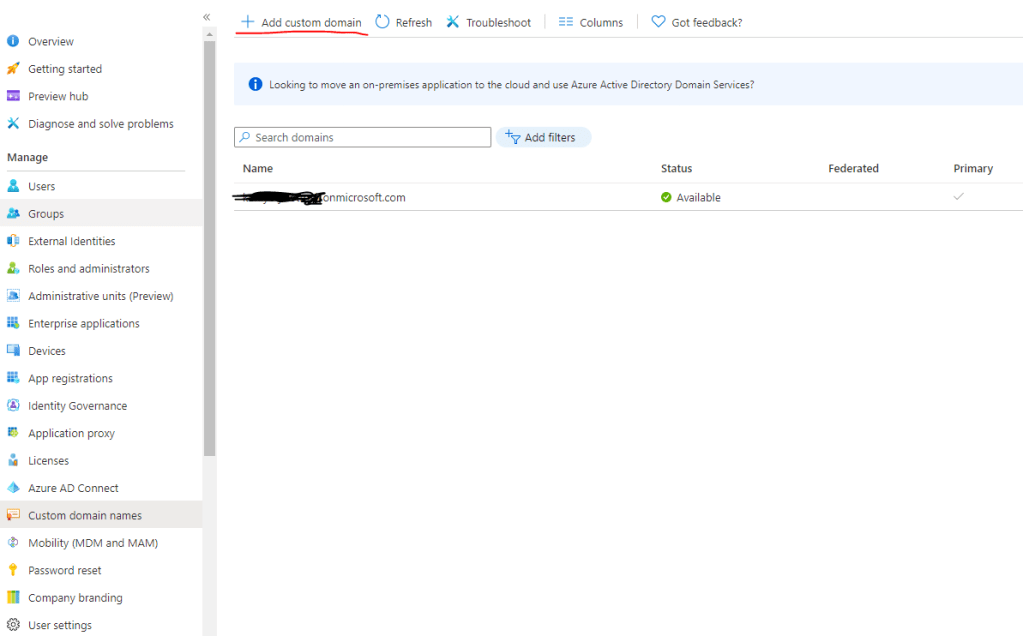The width and height of the screenshot is (1023, 636).
Task: Open the onmicrosoft.com domain entry
Action: click(364, 197)
